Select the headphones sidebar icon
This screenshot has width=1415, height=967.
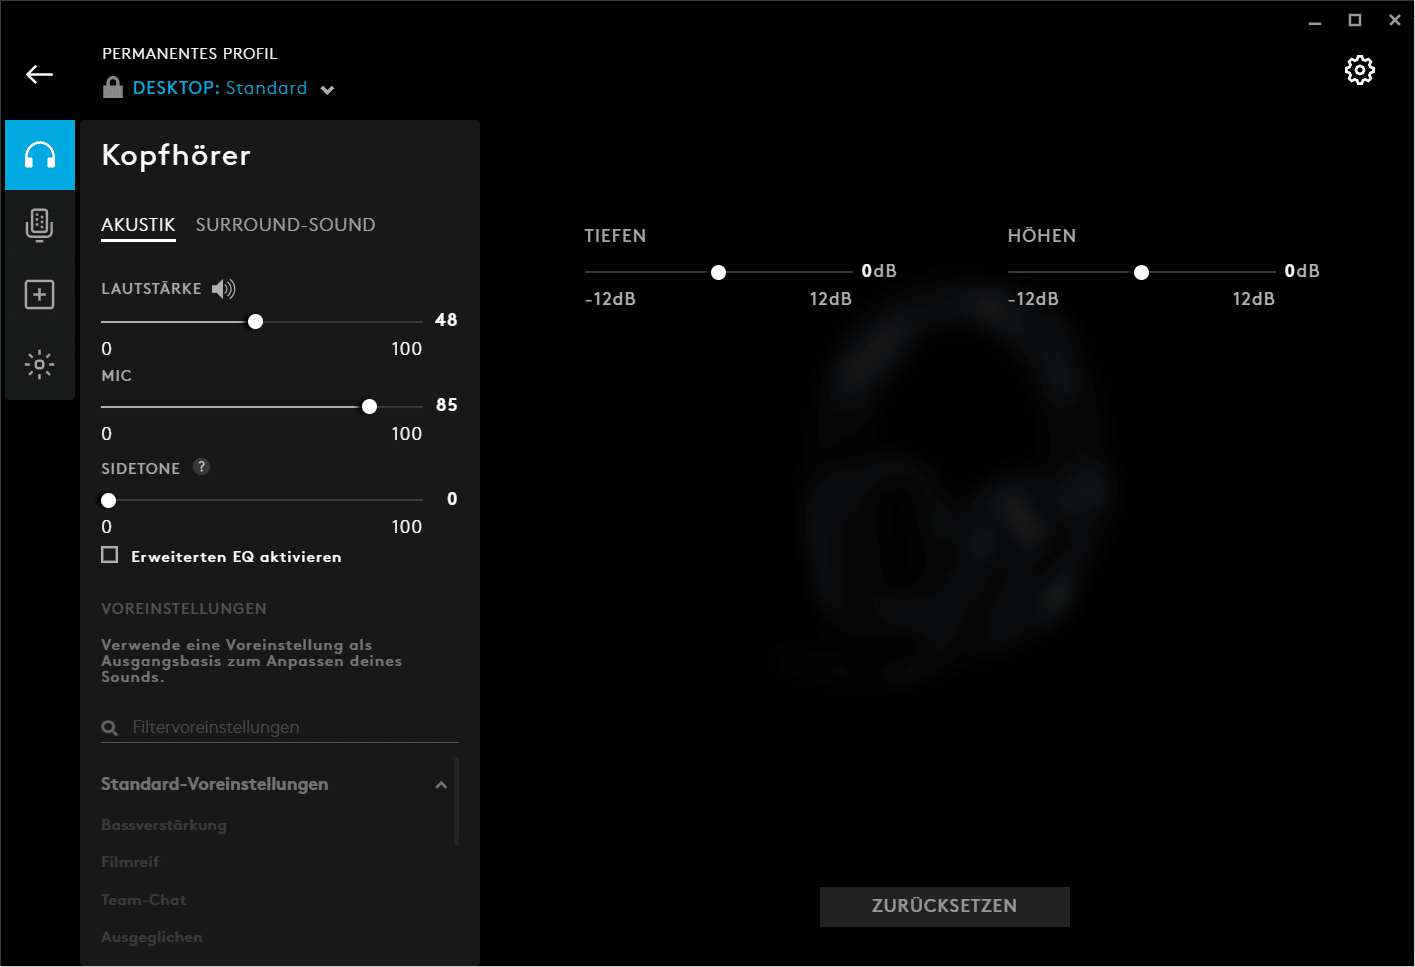(40, 155)
